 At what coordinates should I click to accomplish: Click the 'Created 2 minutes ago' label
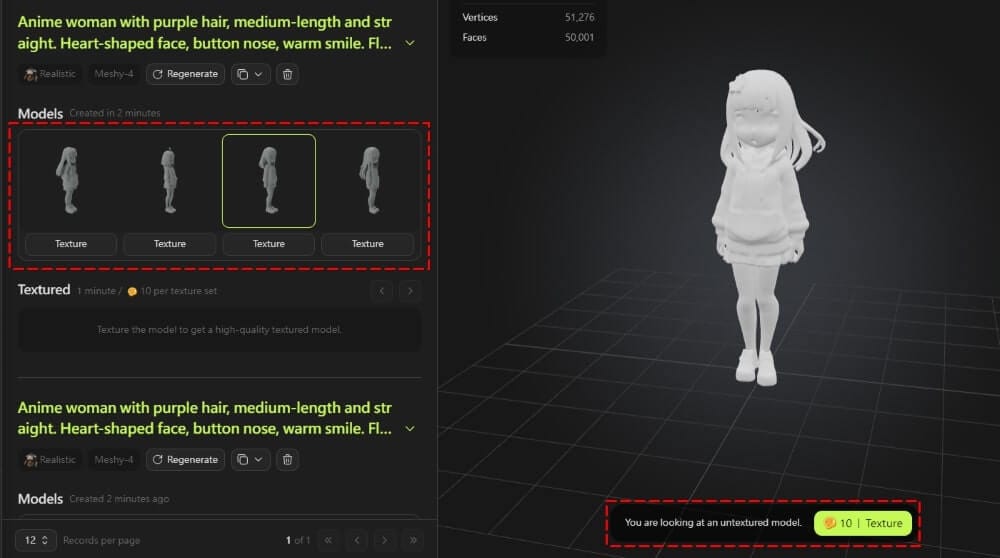tap(119, 499)
